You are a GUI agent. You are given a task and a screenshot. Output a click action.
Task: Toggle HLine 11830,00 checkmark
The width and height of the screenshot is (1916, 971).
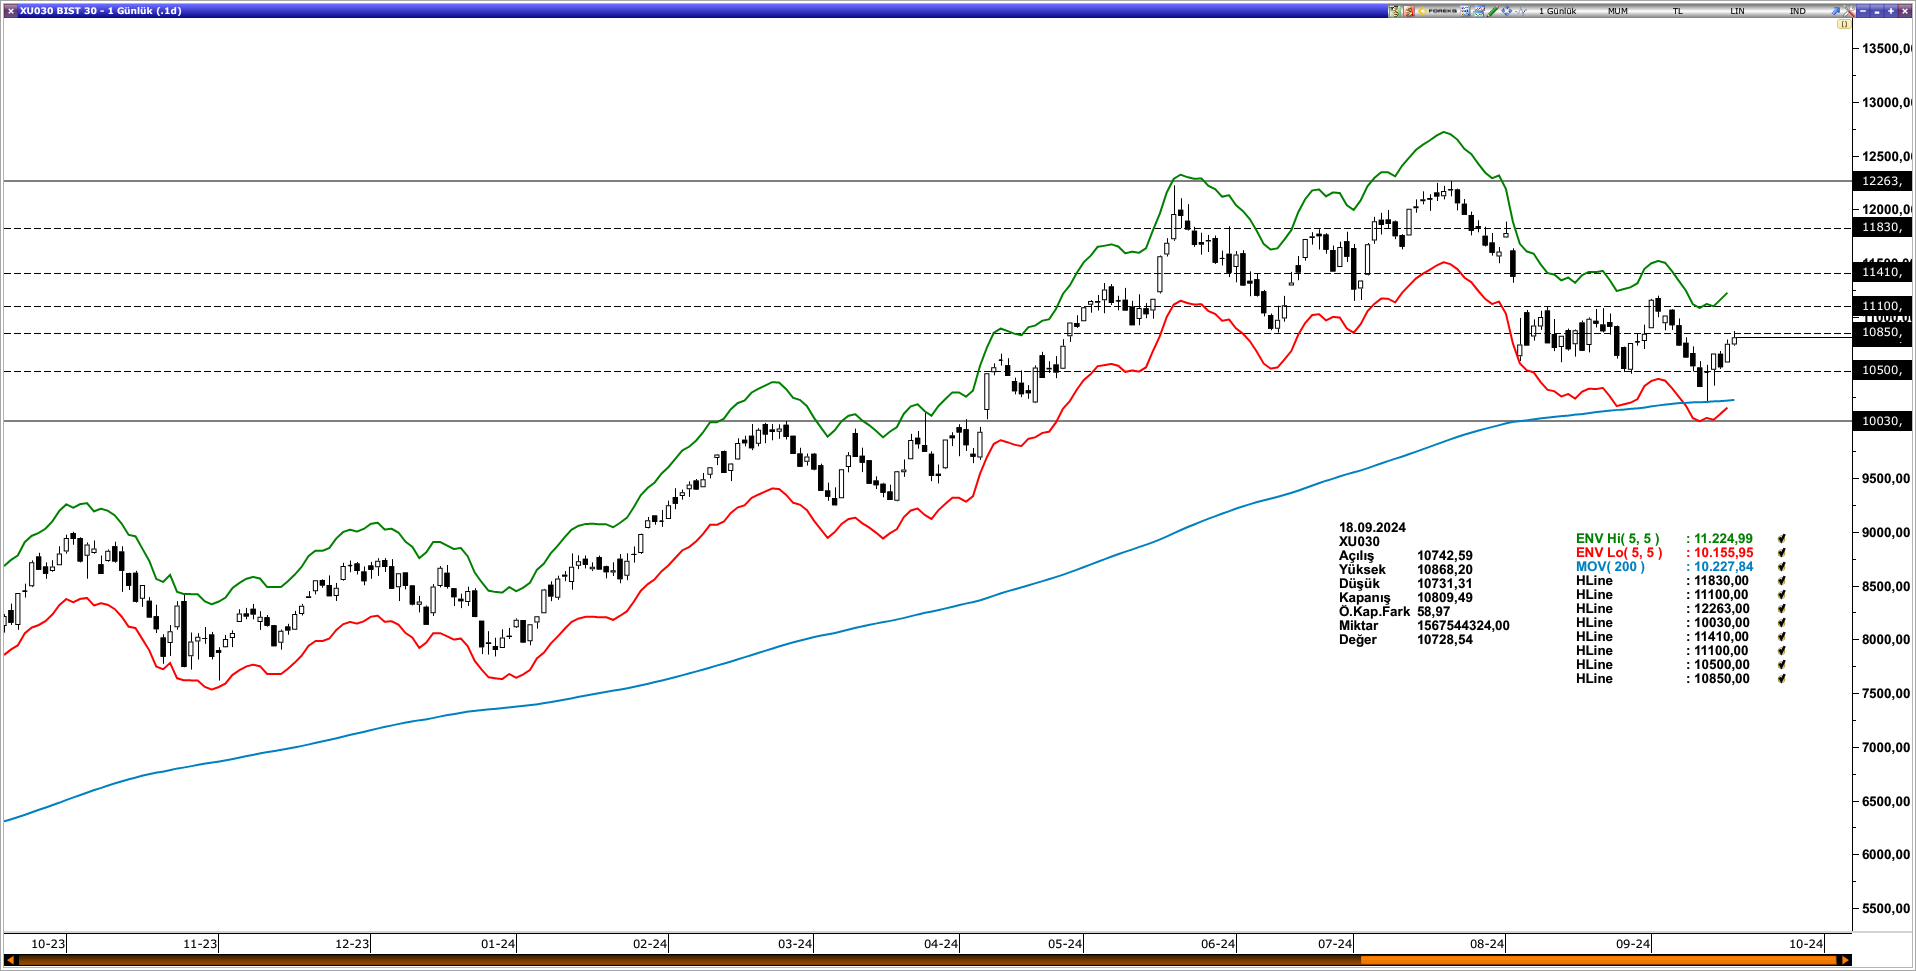(1782, 581)
